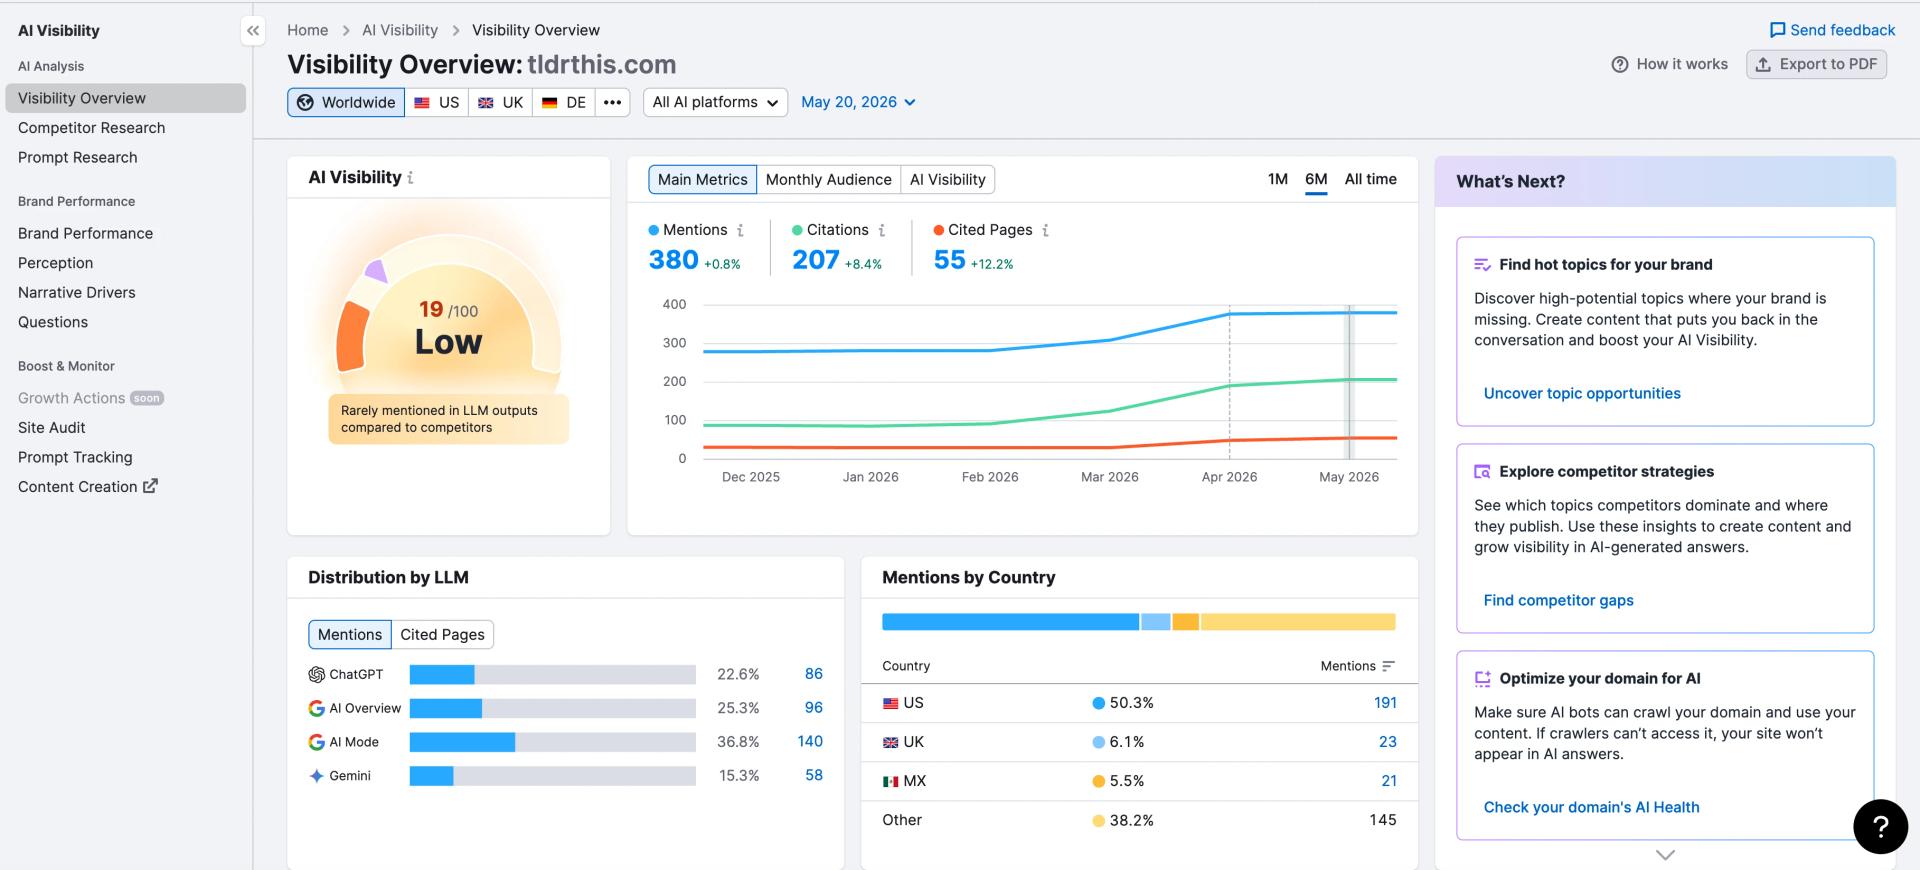Switch distribution view to Mentions
Image resolution: width=1920 pixels, height=870 pixels.
click(350, 635)
